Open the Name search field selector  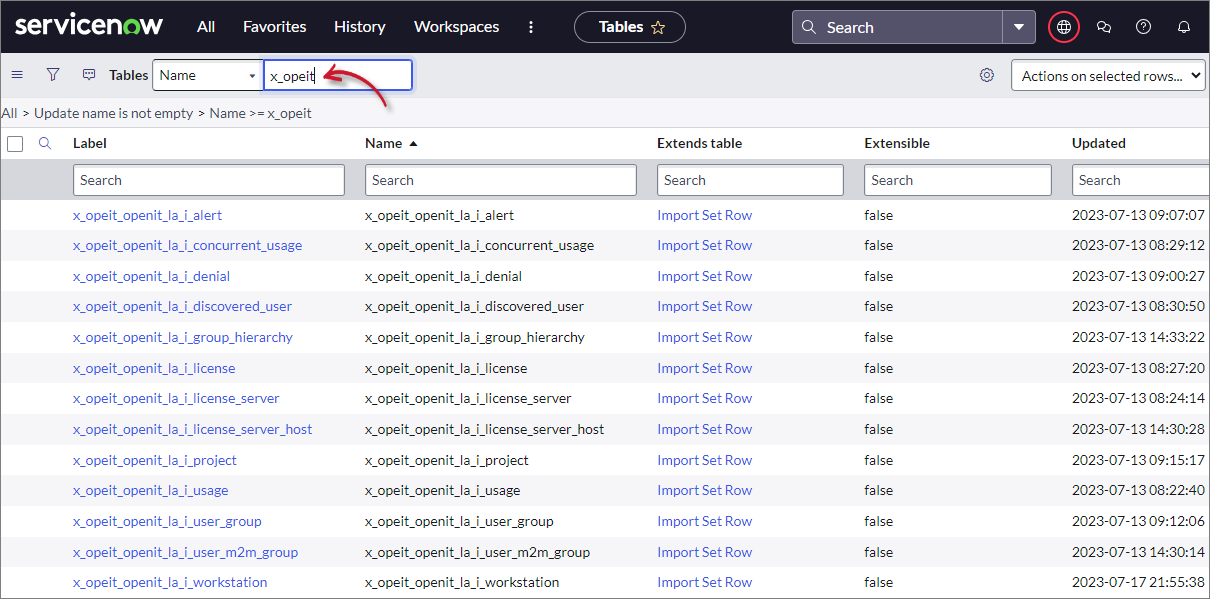(207, 75)
